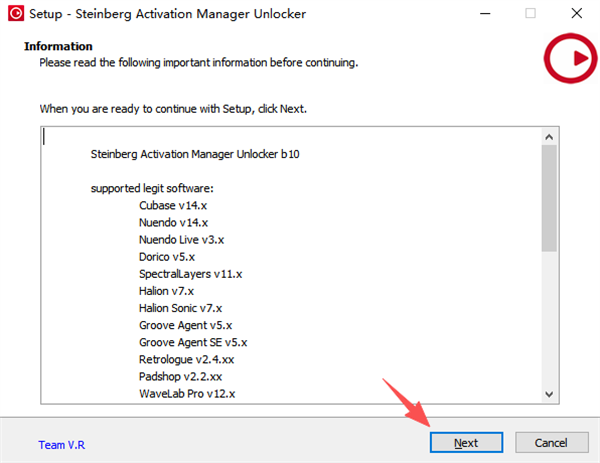This screenshot has width=600, height=463.
Task: Click the Nuendo Live v3.x line
Action: [182, 239]
